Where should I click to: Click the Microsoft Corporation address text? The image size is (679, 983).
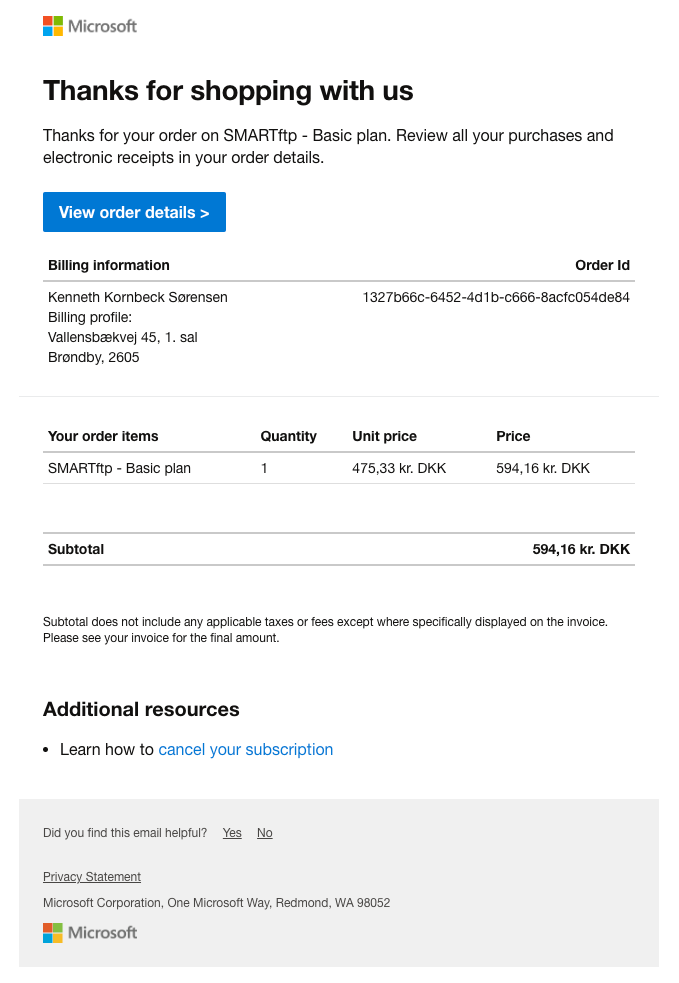pos(216,903)
